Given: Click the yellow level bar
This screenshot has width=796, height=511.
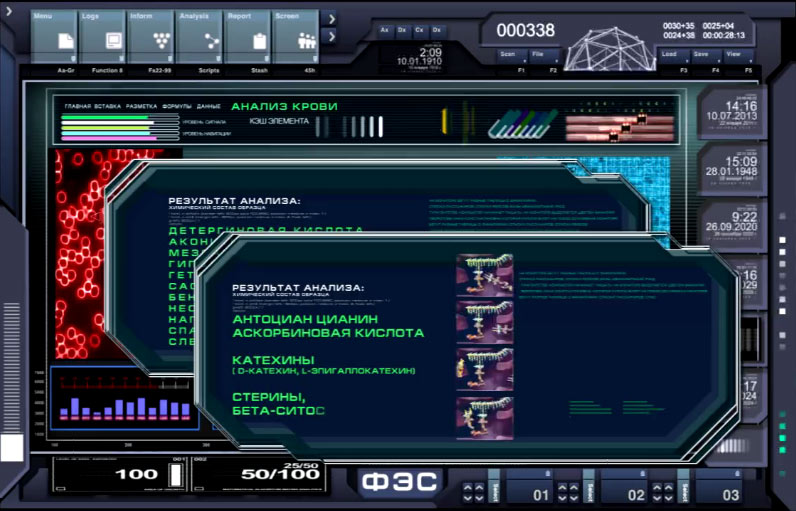Looking at the screenshot, I should (119, 128).
